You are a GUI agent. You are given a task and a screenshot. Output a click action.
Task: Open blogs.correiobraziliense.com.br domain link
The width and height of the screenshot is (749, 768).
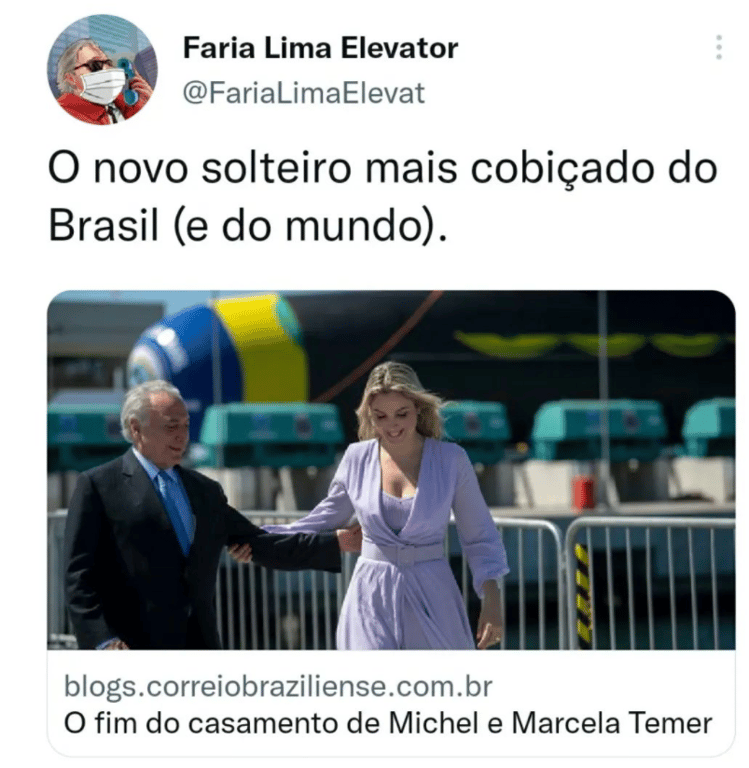(x=278, y=686)
